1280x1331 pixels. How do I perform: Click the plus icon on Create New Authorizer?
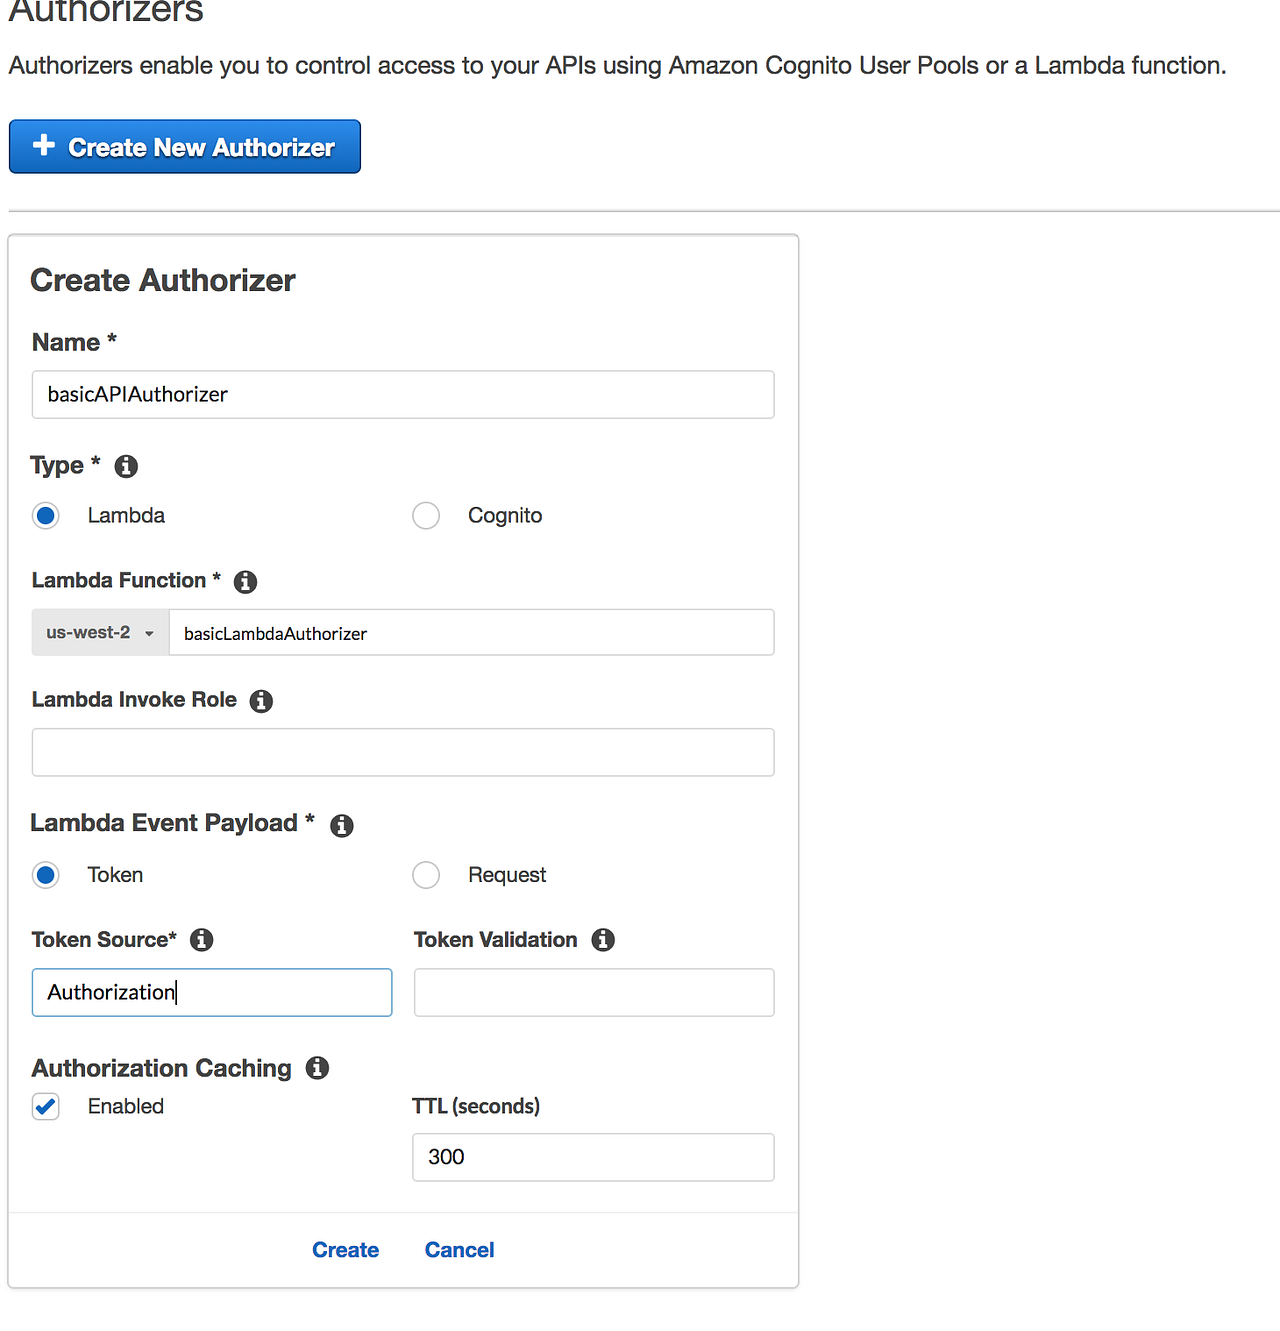click(43, 146)
